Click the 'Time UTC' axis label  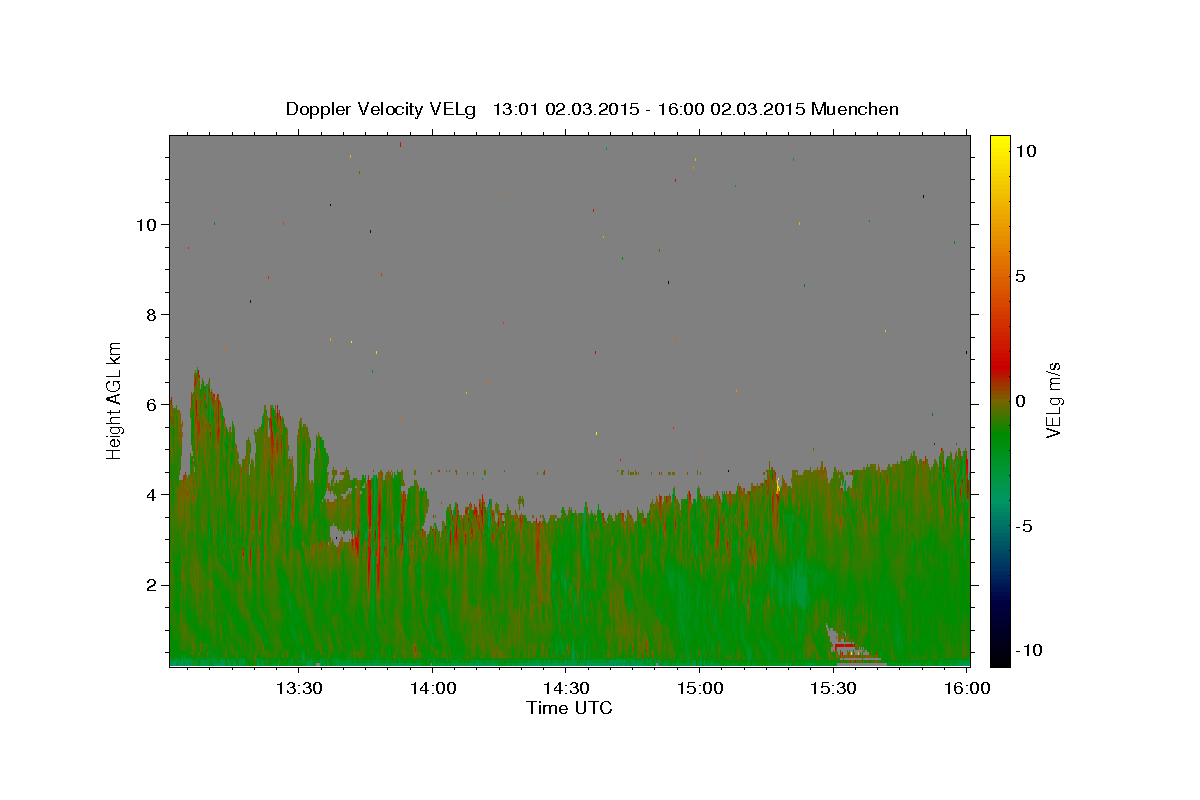tap(569, 708)
